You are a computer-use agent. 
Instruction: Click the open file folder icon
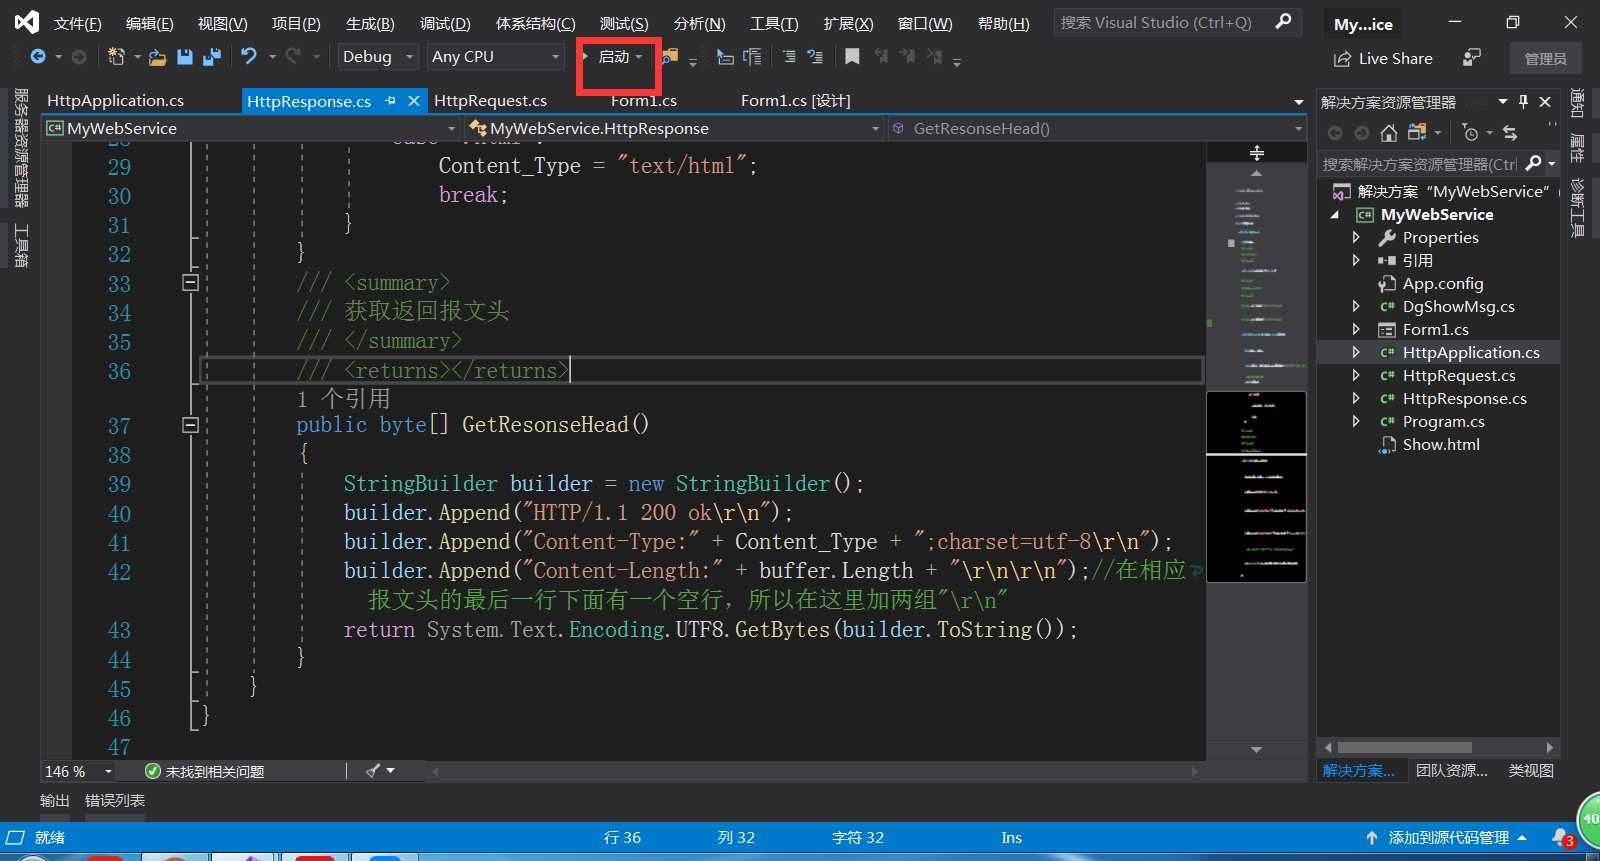[157, 57]
